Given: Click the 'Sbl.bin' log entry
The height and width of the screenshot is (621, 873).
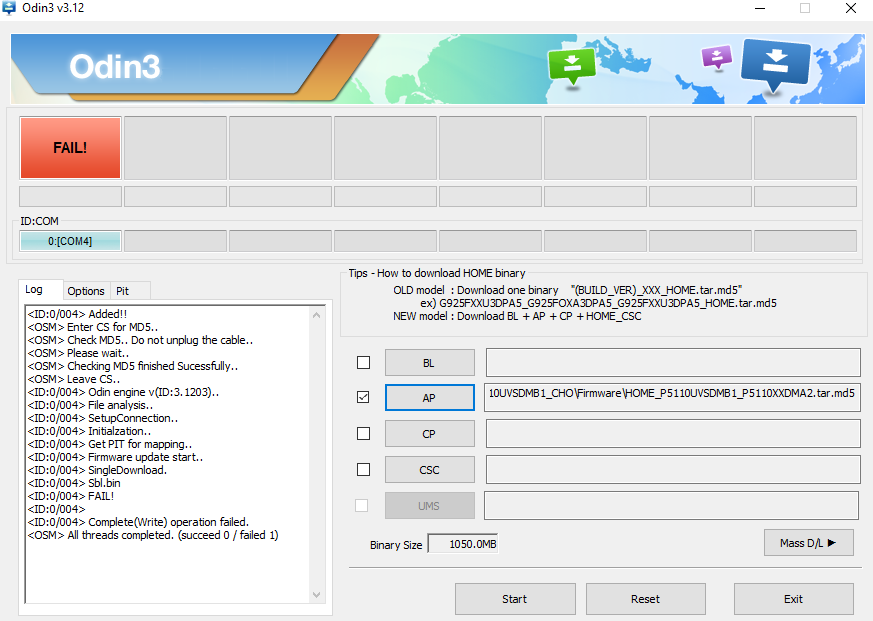Looking at the screenshot, I should coord(73,483).
